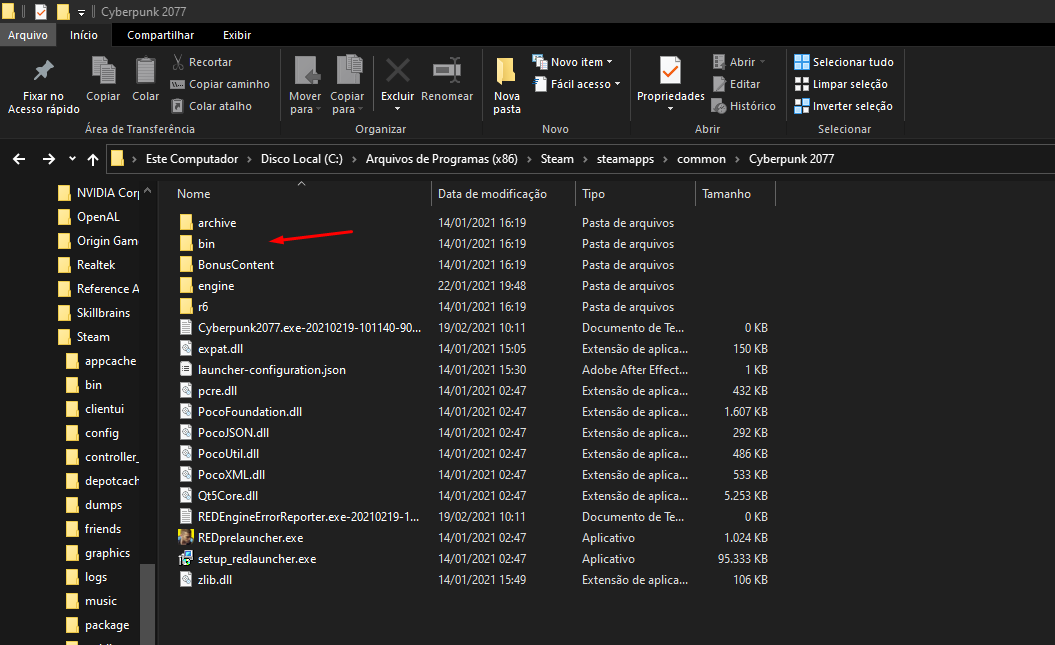Screen dimensions: 1055x645
Task: Switch to the Compartilhar tab
Action: [160, 35]
